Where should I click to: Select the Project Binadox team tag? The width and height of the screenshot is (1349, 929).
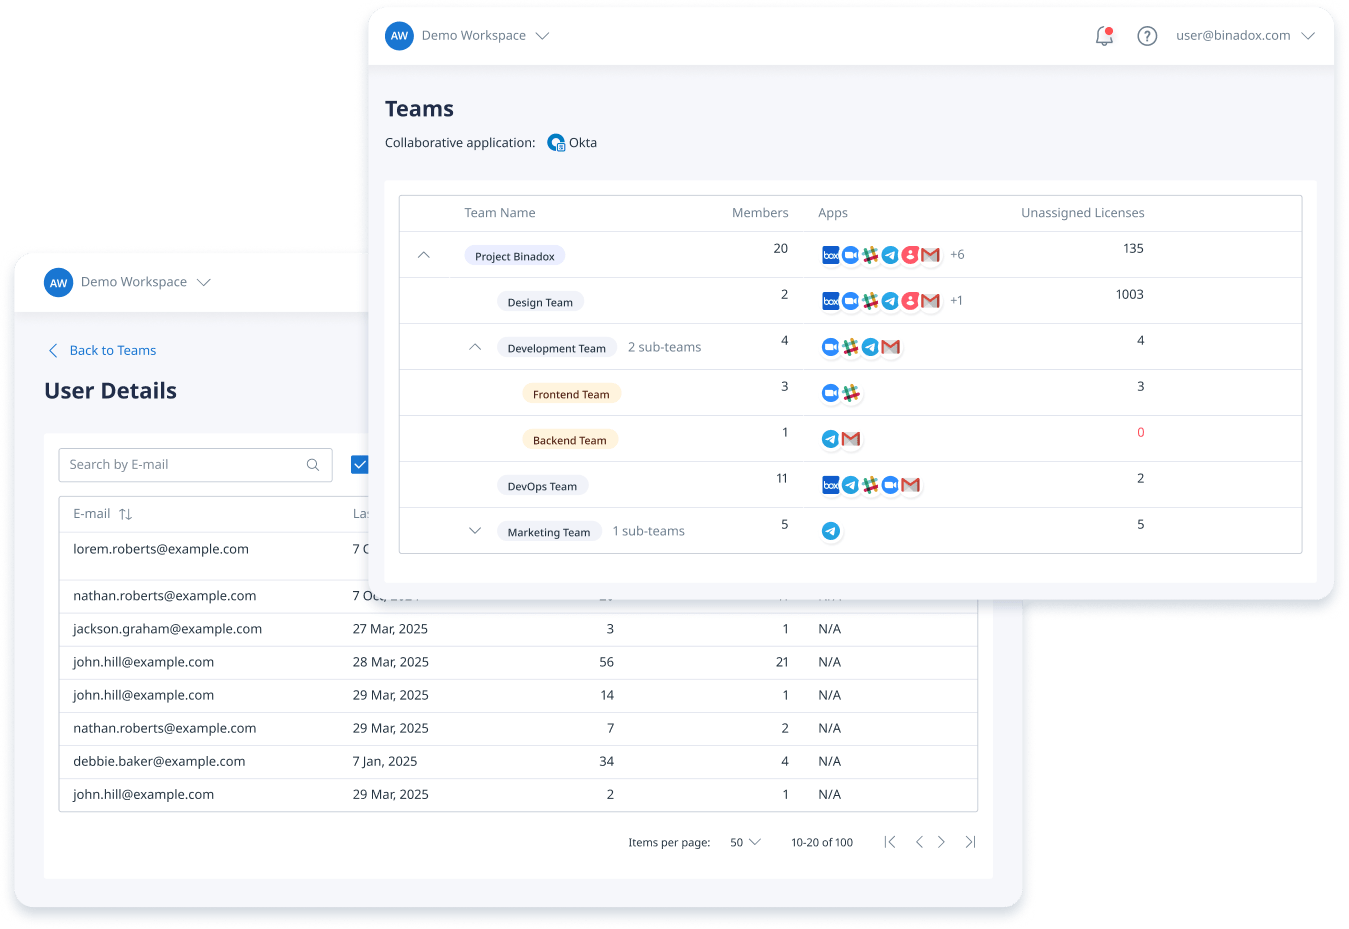(x=515, y=256)
